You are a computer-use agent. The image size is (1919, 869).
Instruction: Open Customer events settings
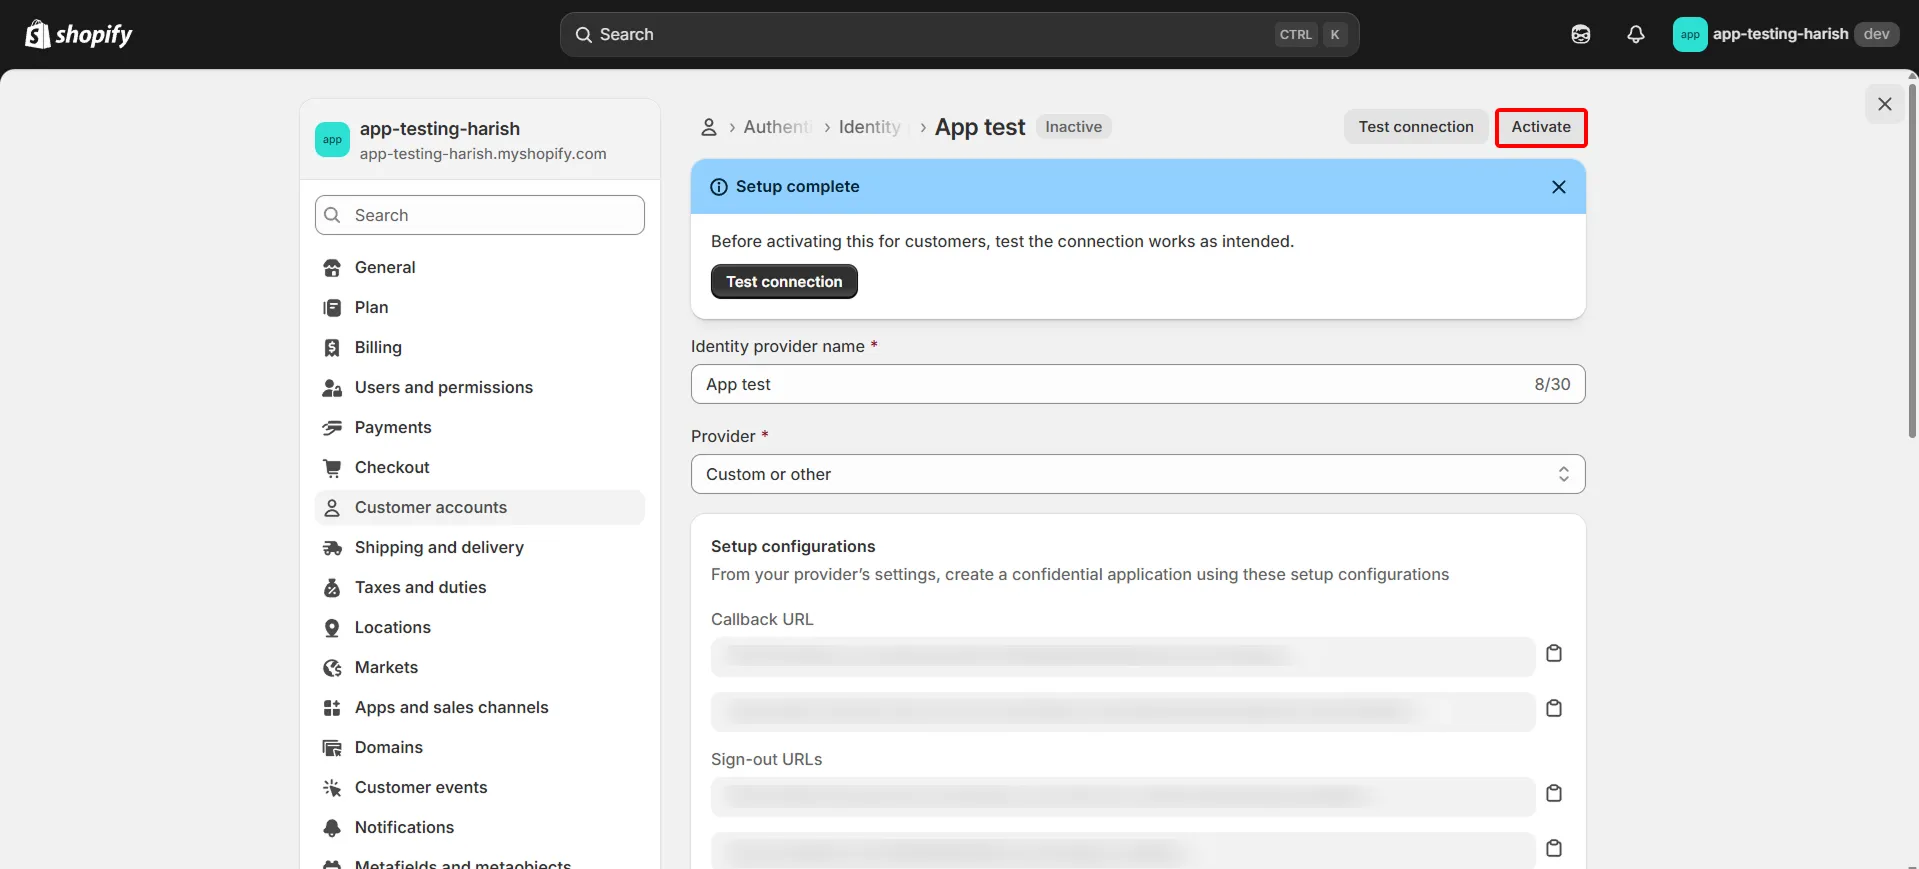480,787
